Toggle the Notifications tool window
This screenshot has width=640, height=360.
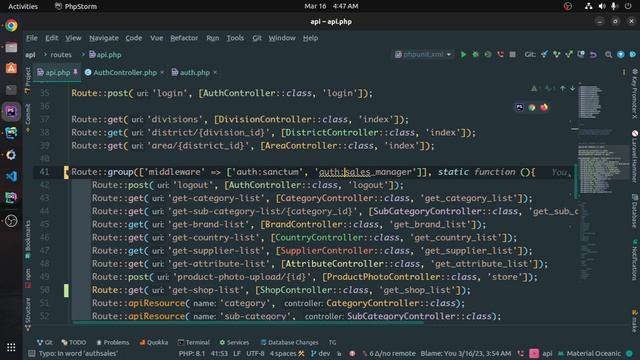point(635,260)
